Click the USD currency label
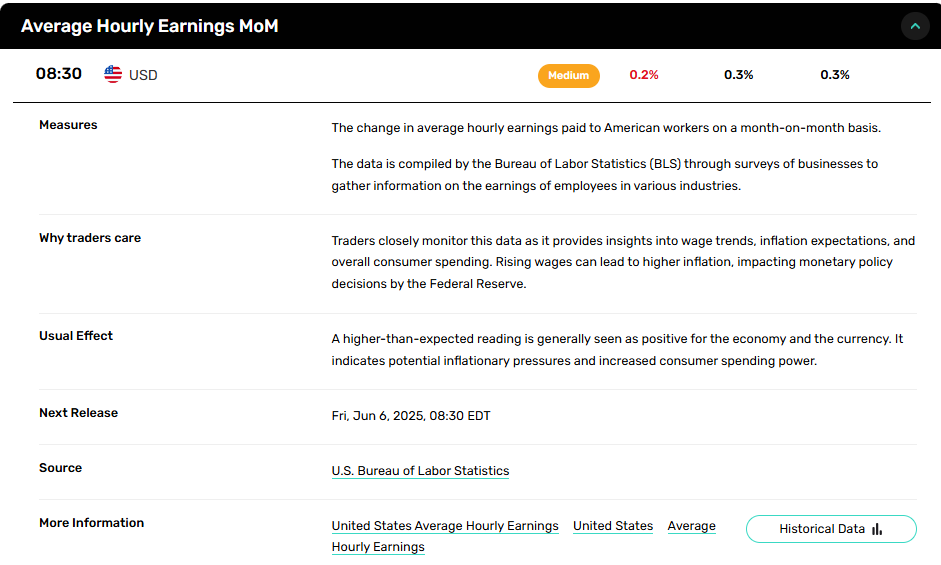941x565 pixels. pyautogui.click(x=143, y=75)
